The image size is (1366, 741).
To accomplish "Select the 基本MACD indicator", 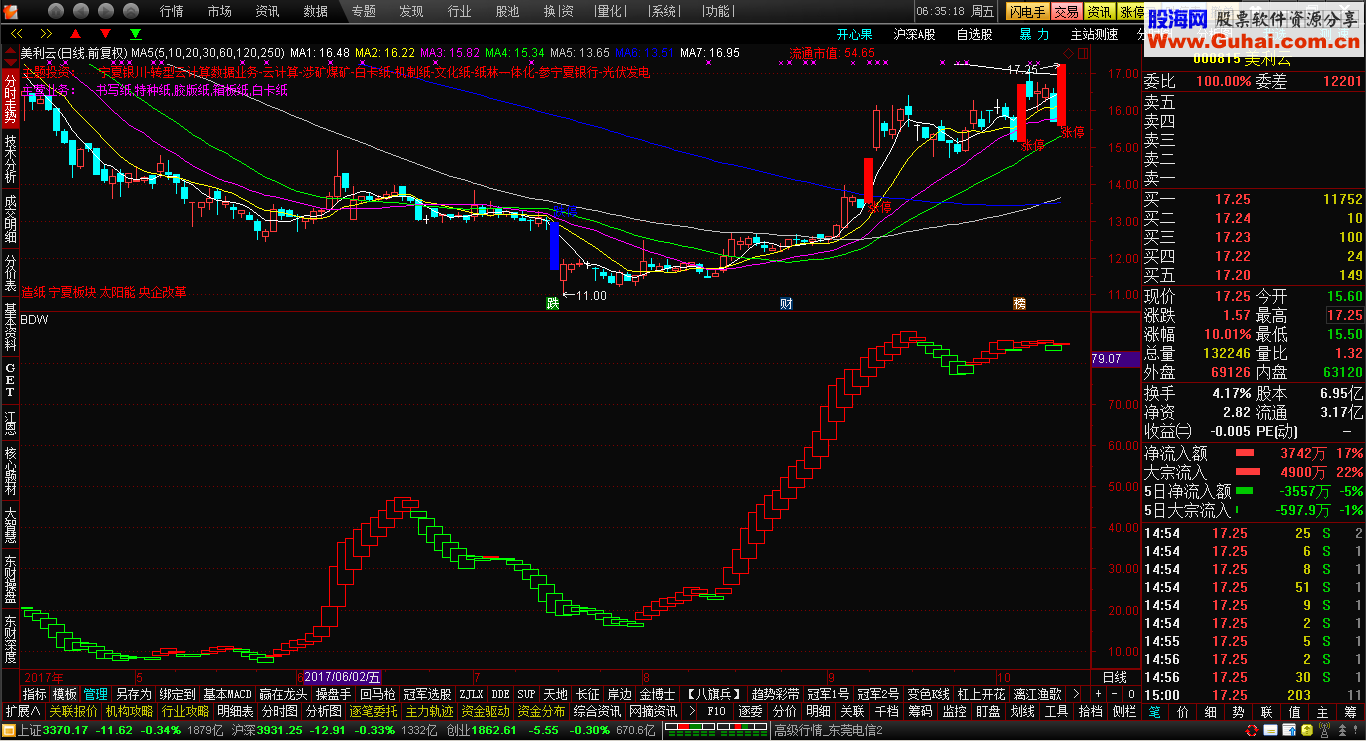I will (227, 694).
